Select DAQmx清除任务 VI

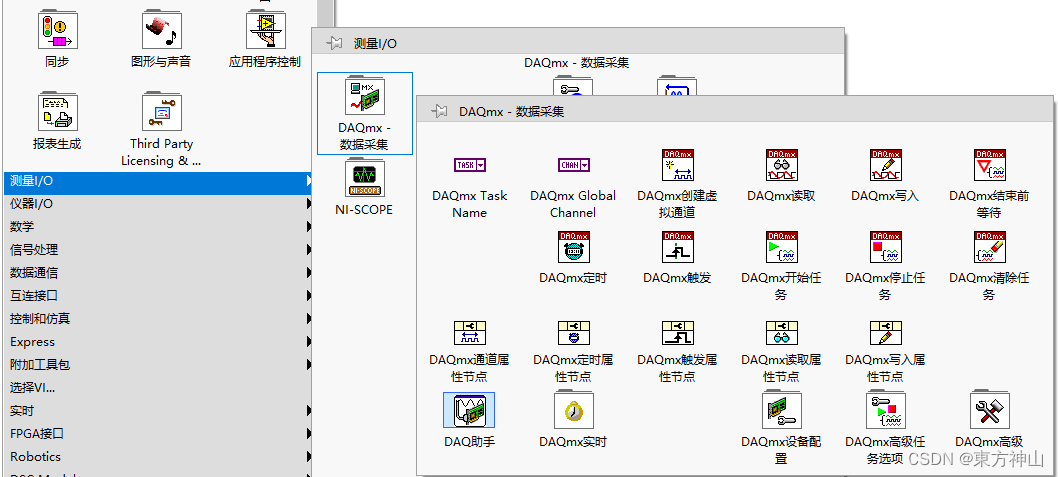[990, 247]
